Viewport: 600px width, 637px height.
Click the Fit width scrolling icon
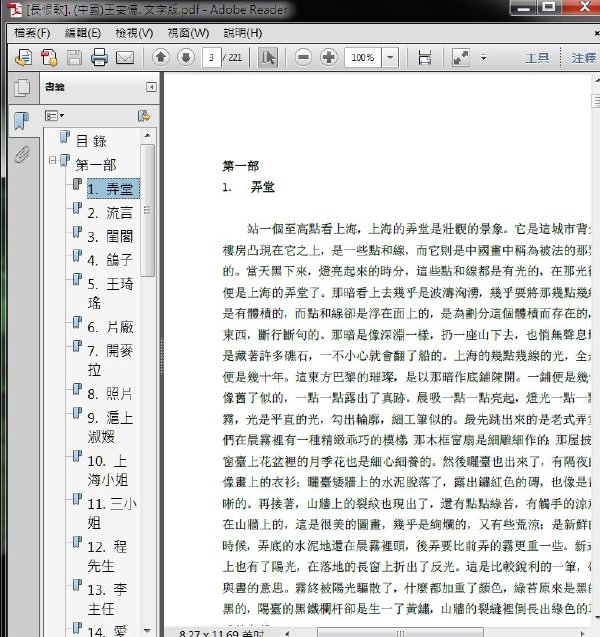[x=425, y=58]
